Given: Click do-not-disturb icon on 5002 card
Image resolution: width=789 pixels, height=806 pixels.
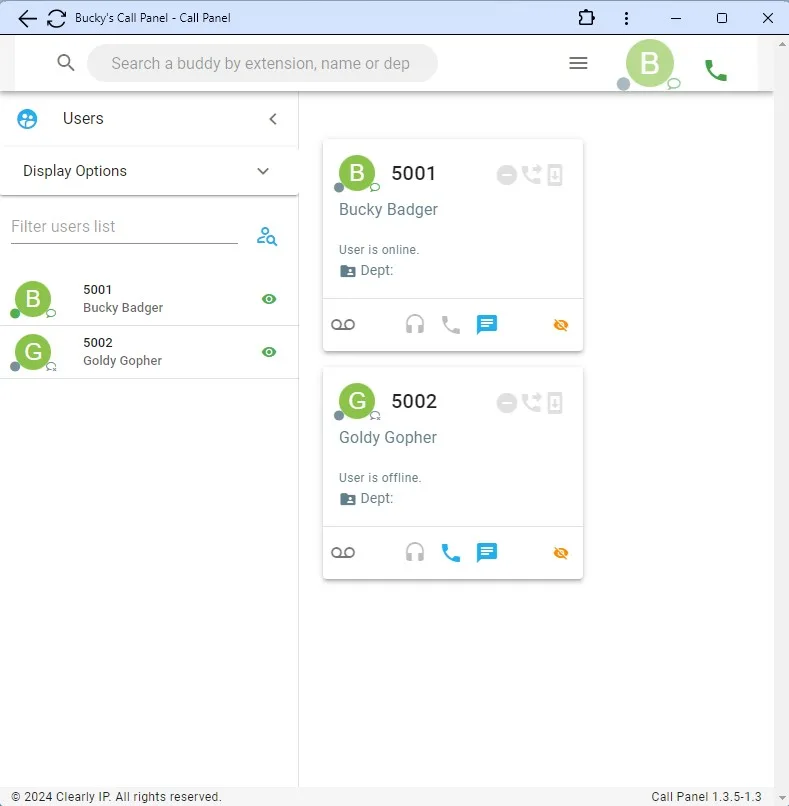Looking at the screenshot, I should pyautogui.click(x=506, y=402).
